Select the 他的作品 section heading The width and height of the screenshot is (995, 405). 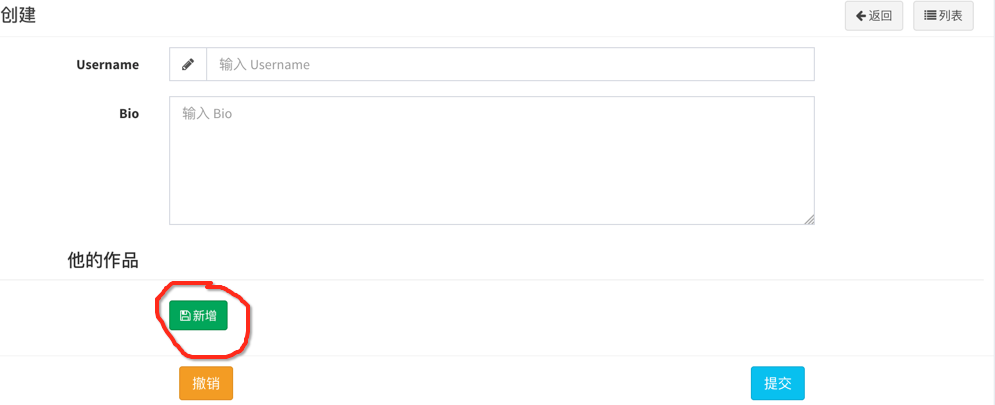pyautogui.click(x=103, y=260)
